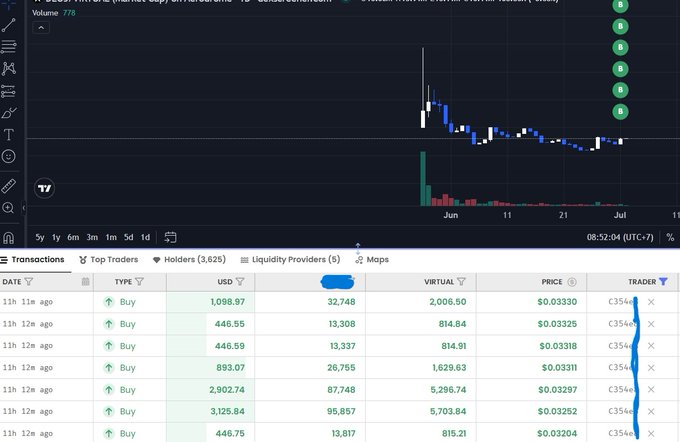The height and width of the screenshot is (442, 680).
Task: Open the forecasting and measurement tool
Action: click(x=9, y=91)
